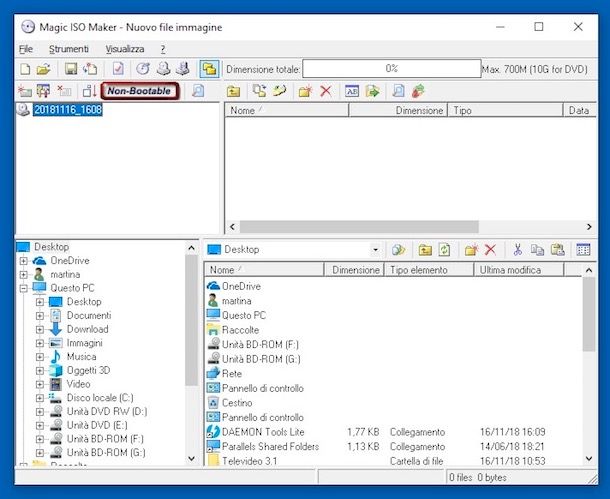
Task: Sort image list by Dimensione column
Action: coord(398,110)
